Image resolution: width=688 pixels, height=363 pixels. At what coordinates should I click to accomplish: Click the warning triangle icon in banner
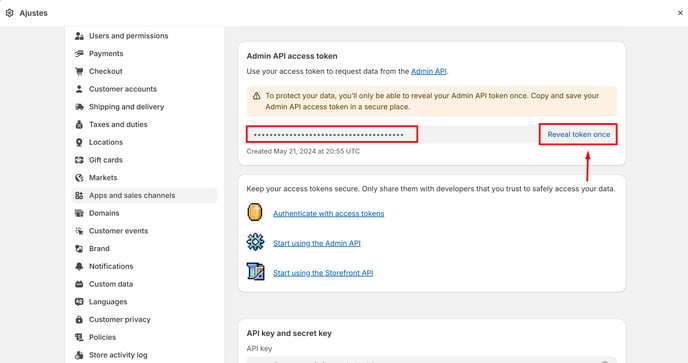click(256, 96)
